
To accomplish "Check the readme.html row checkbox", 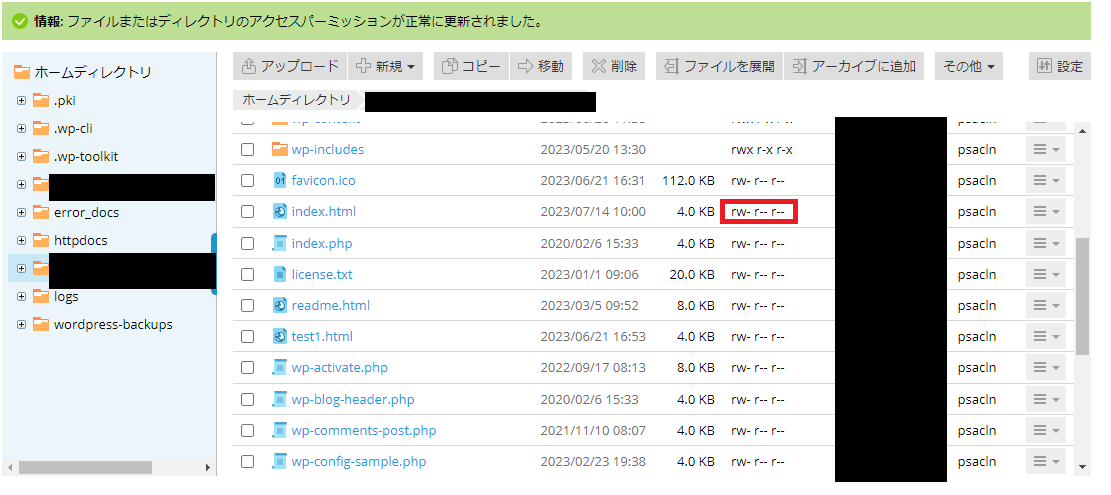I will click(x=247, y=305).
